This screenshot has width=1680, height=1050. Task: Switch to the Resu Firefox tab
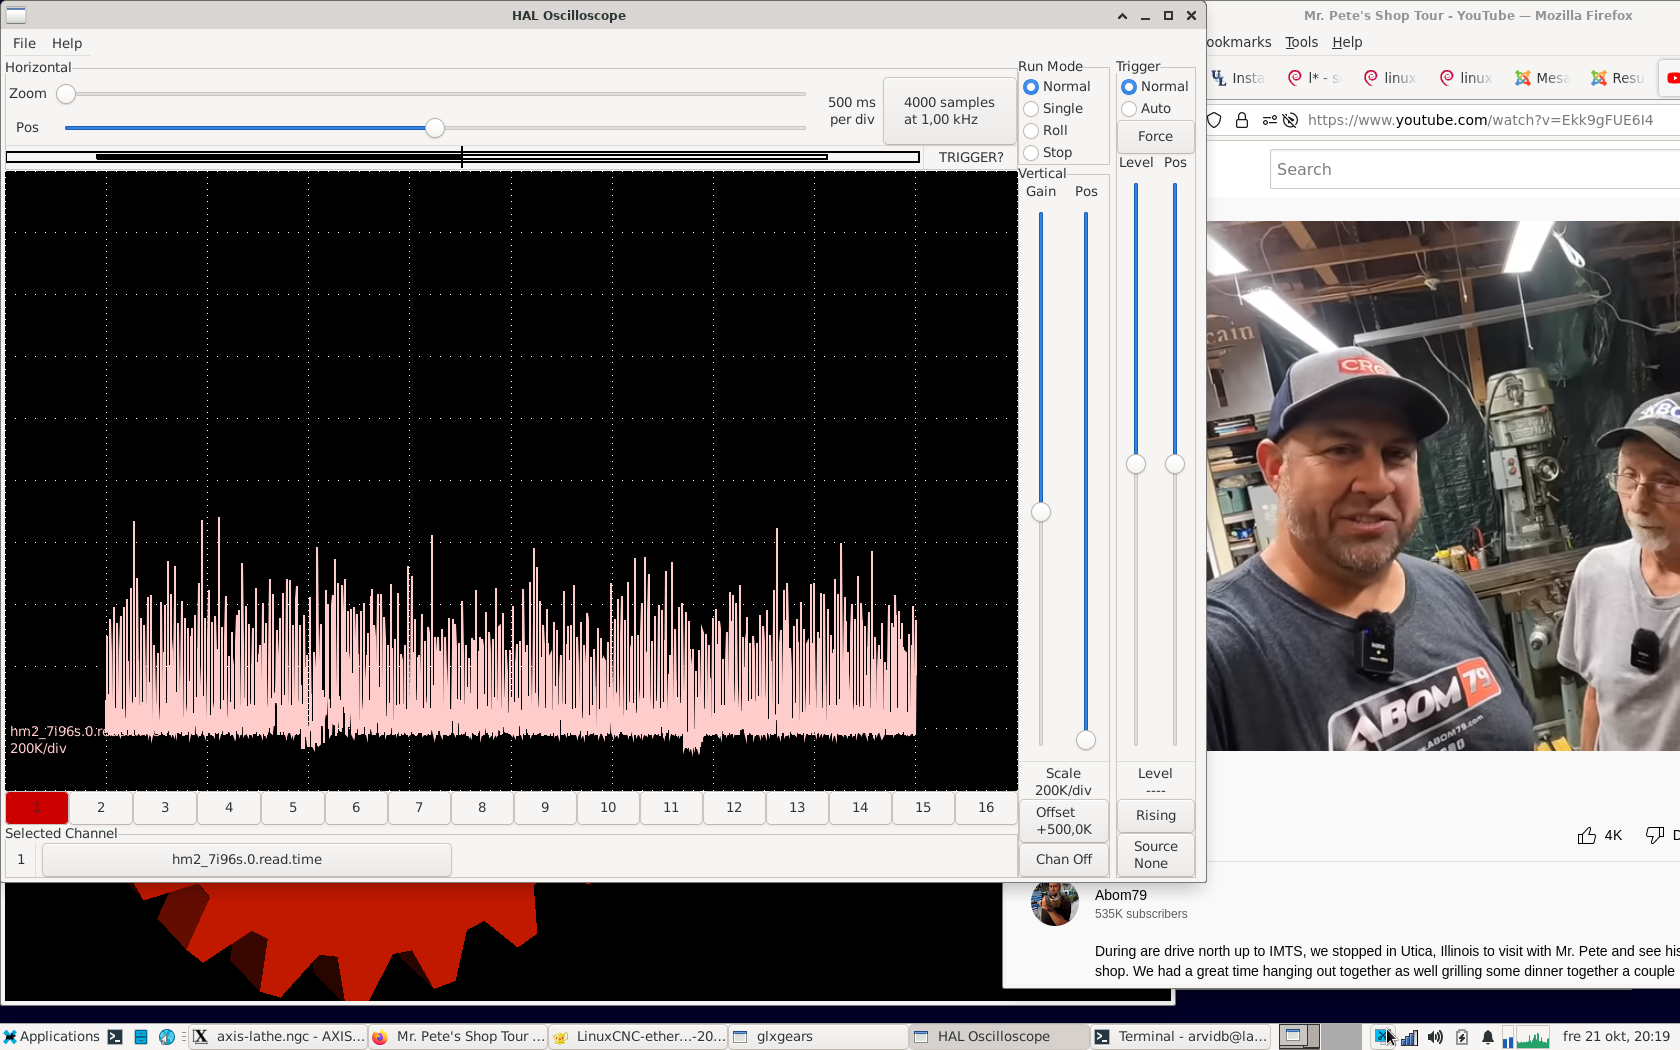(x=1617, y=77)
